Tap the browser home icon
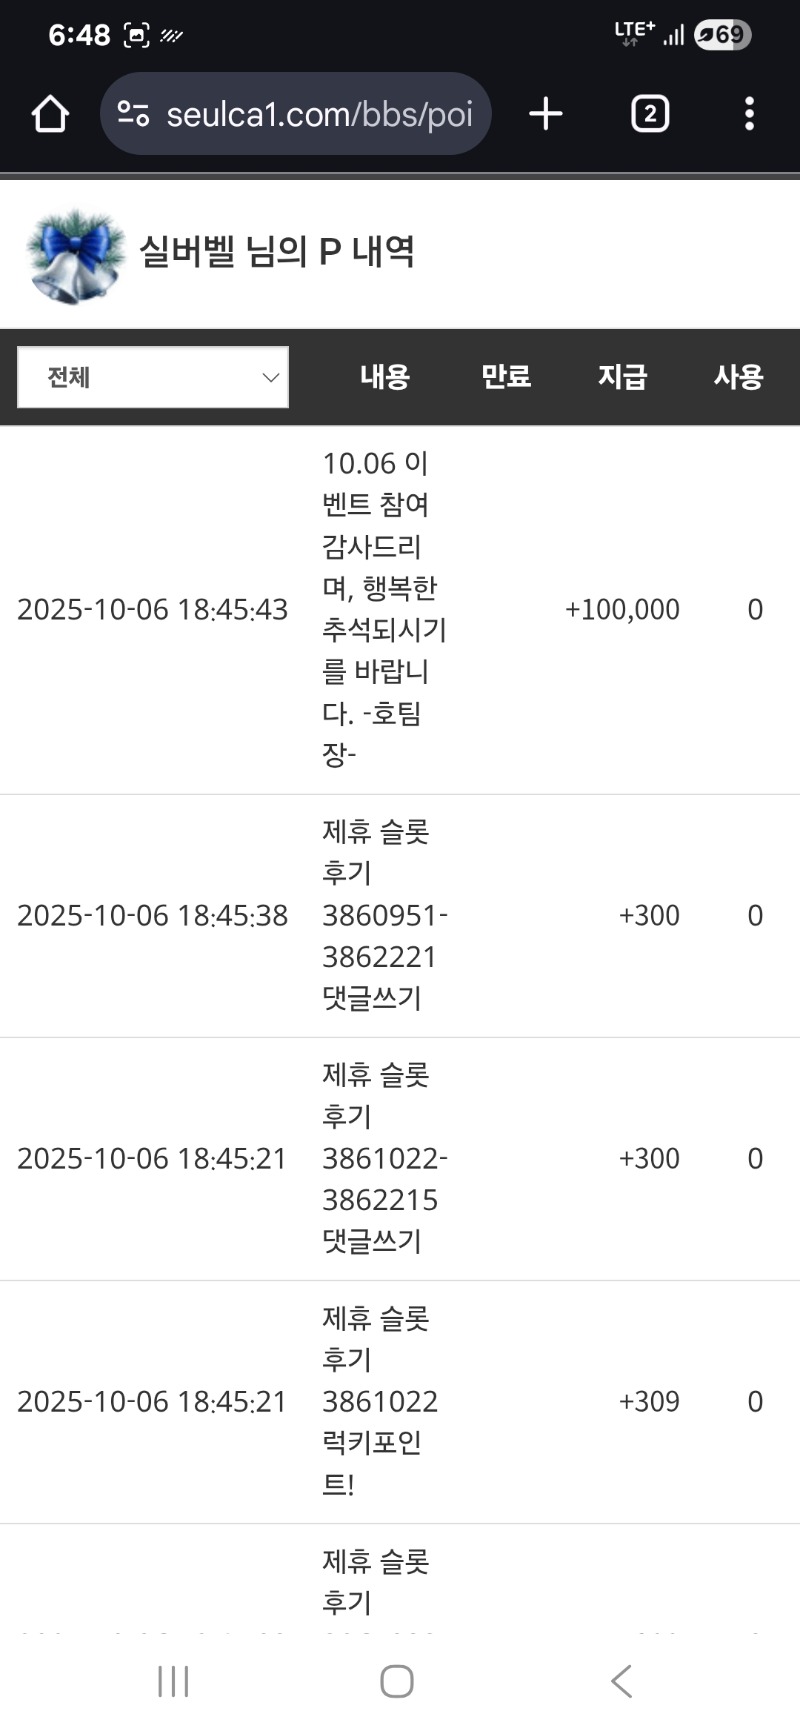Screen dimensions: 800x1734 (x=50, y=114)
